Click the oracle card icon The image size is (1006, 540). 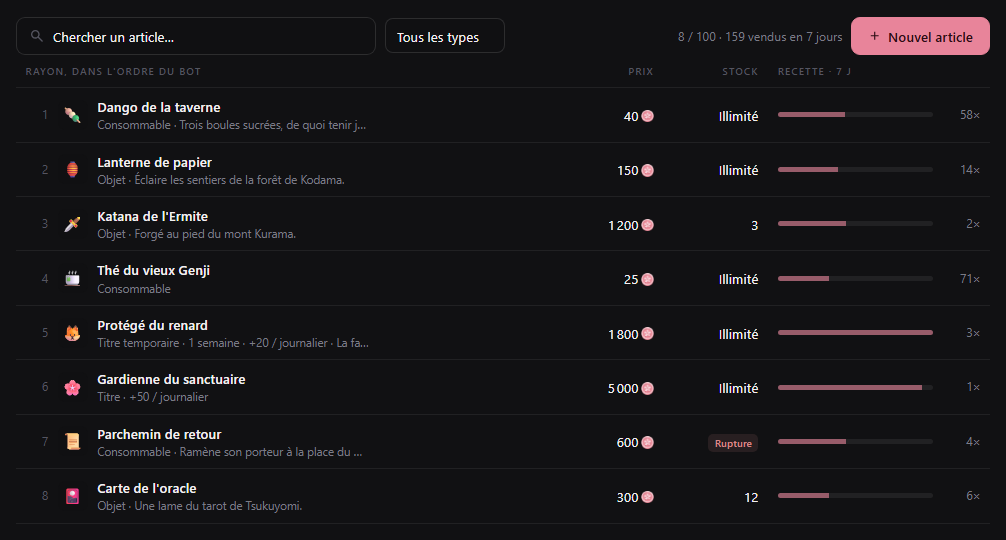tap(72, 496)
